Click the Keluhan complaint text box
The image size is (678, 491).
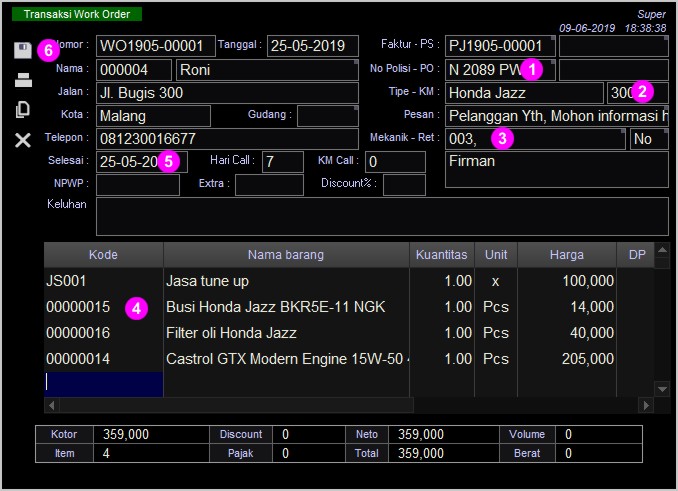point(381,216)
